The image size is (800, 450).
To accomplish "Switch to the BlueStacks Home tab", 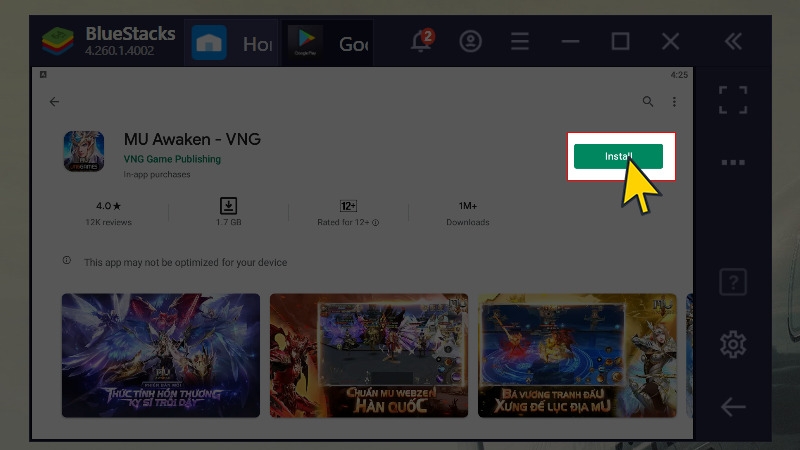I will pos(232,43).
